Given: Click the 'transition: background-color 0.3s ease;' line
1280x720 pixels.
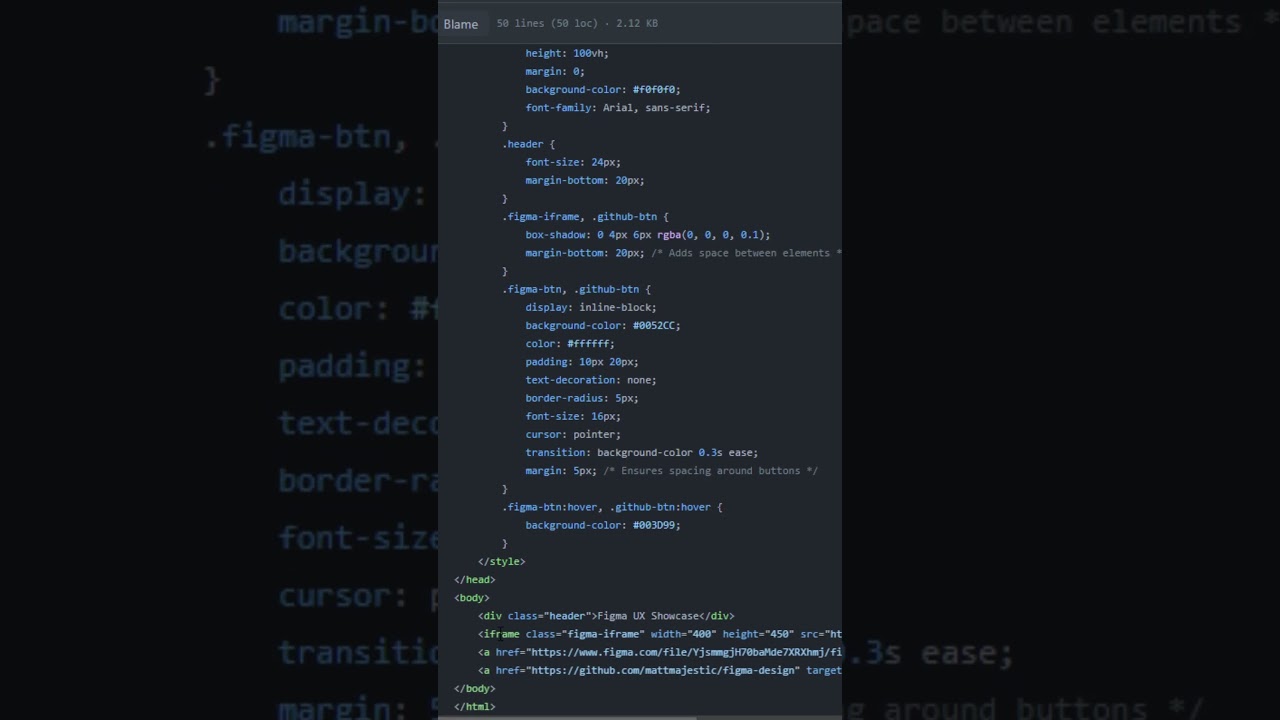Looking at the screenshot, I should pos(642,452).
